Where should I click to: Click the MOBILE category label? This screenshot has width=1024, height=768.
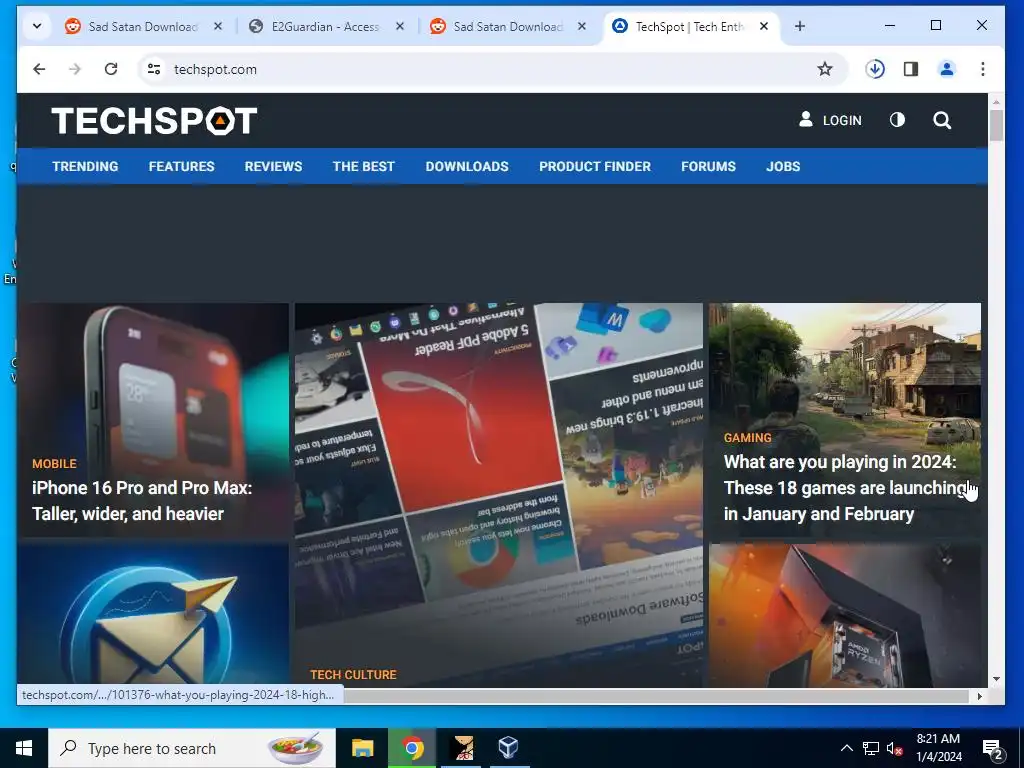(x=54, y=464)
